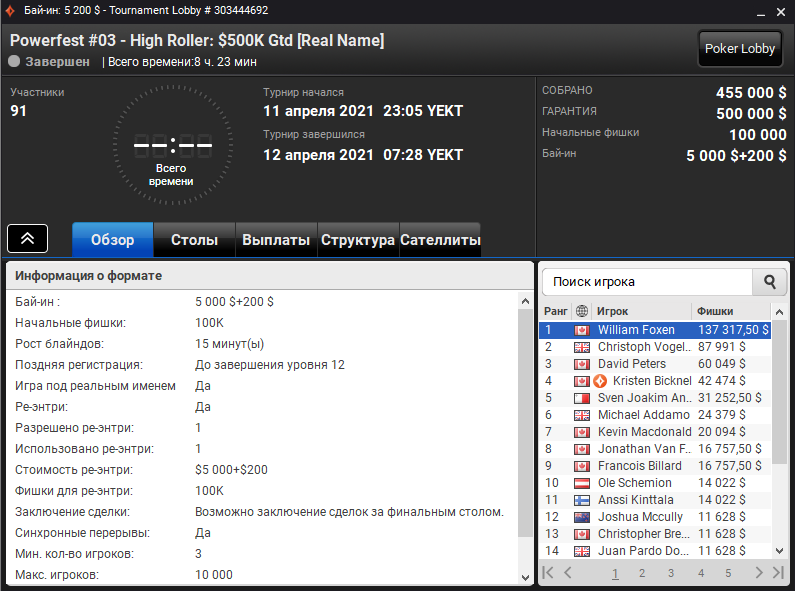Open the Сателлиты tab
The image size is (795, 591).
440,240
